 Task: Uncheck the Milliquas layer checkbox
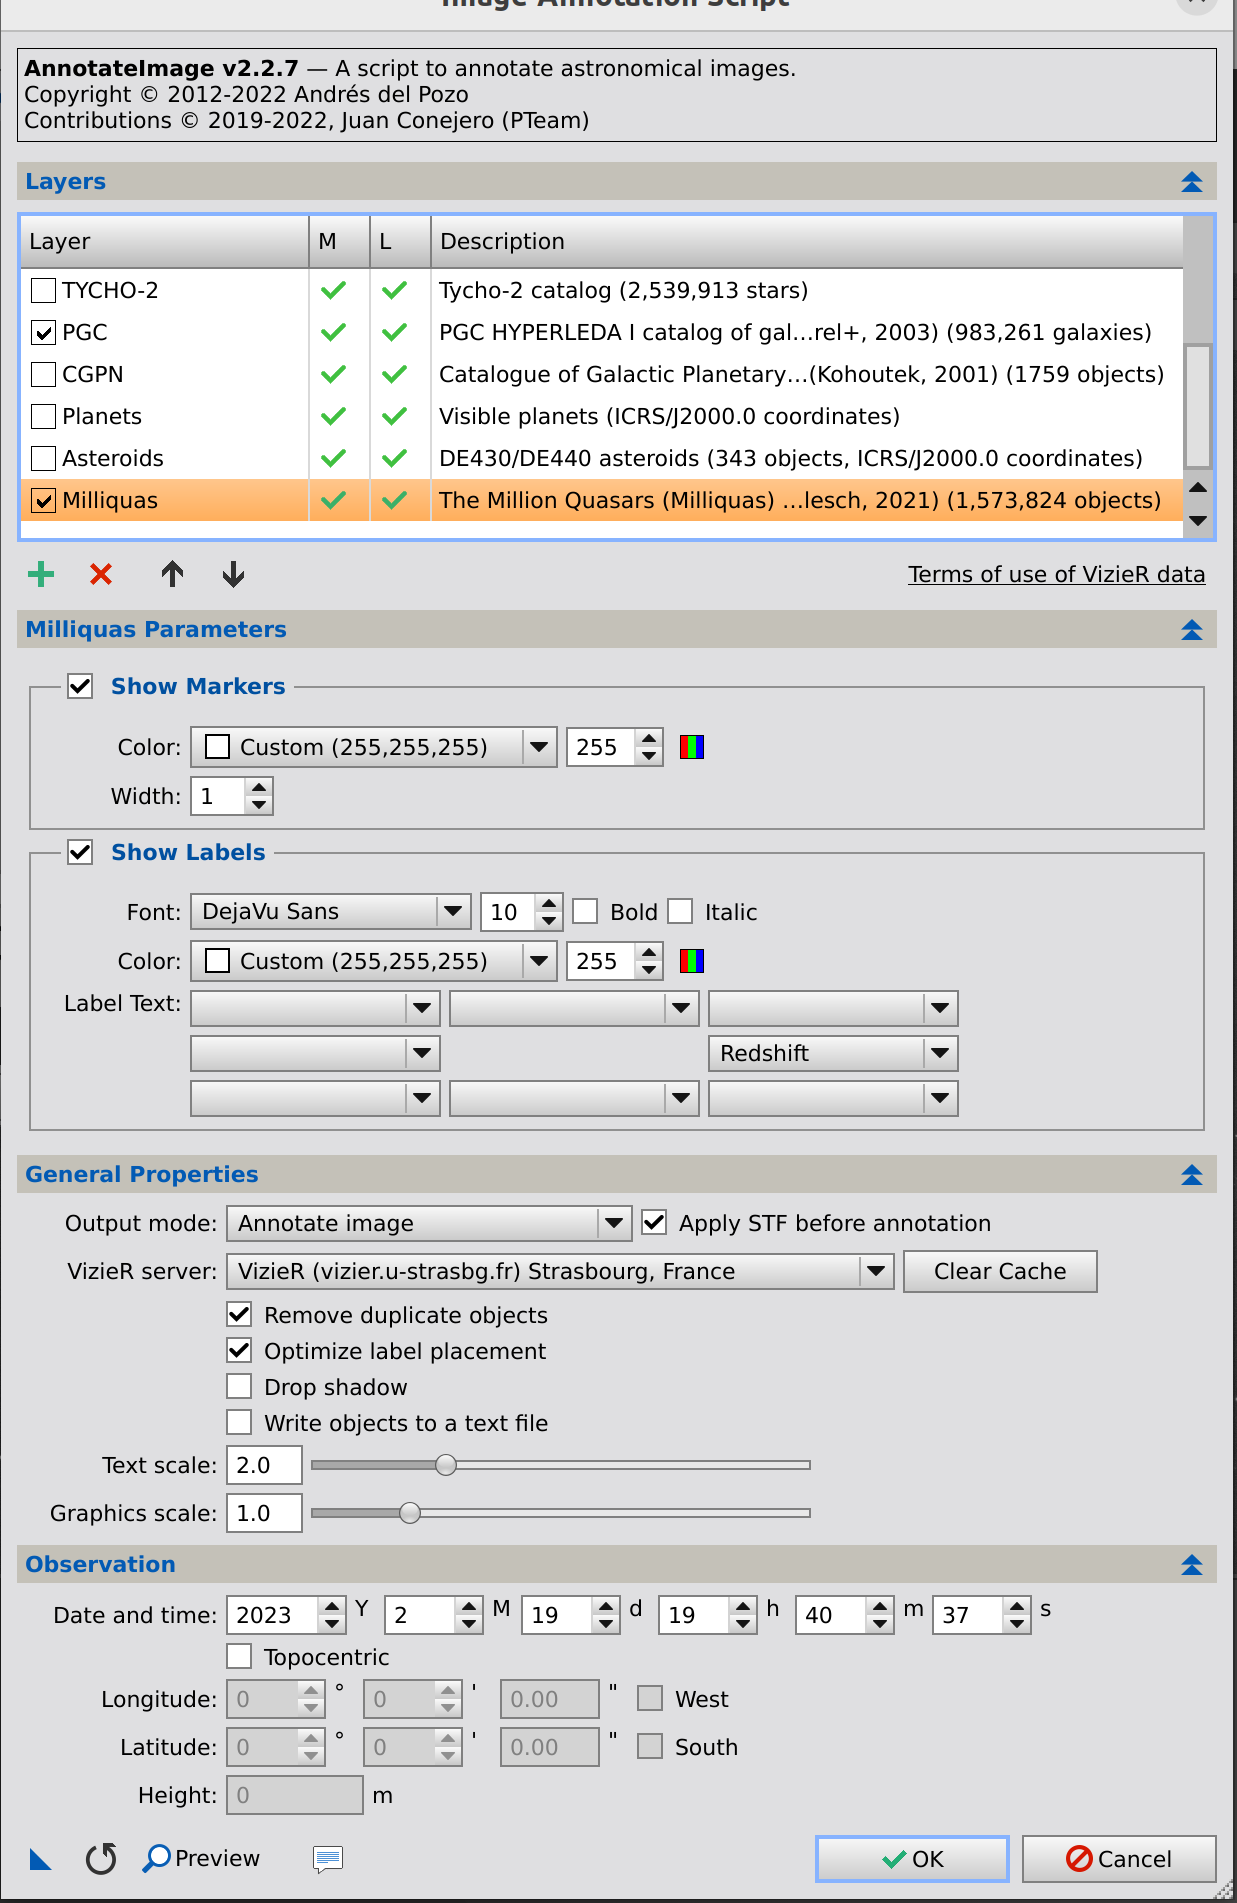(x=44, y=501)
